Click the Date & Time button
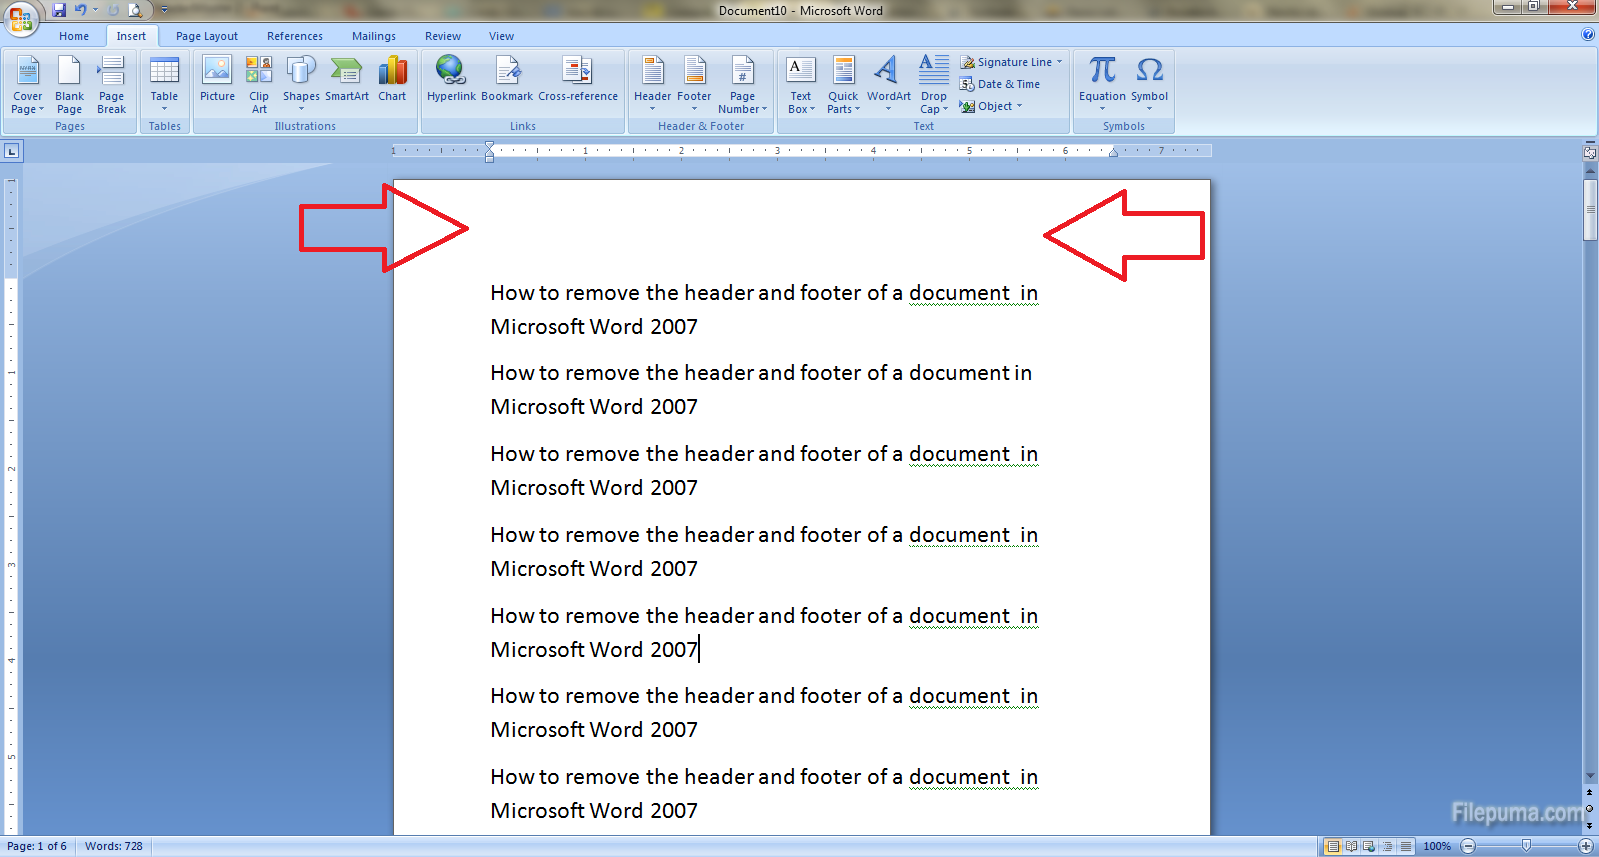1599x857 pixels. [1000, 84]
